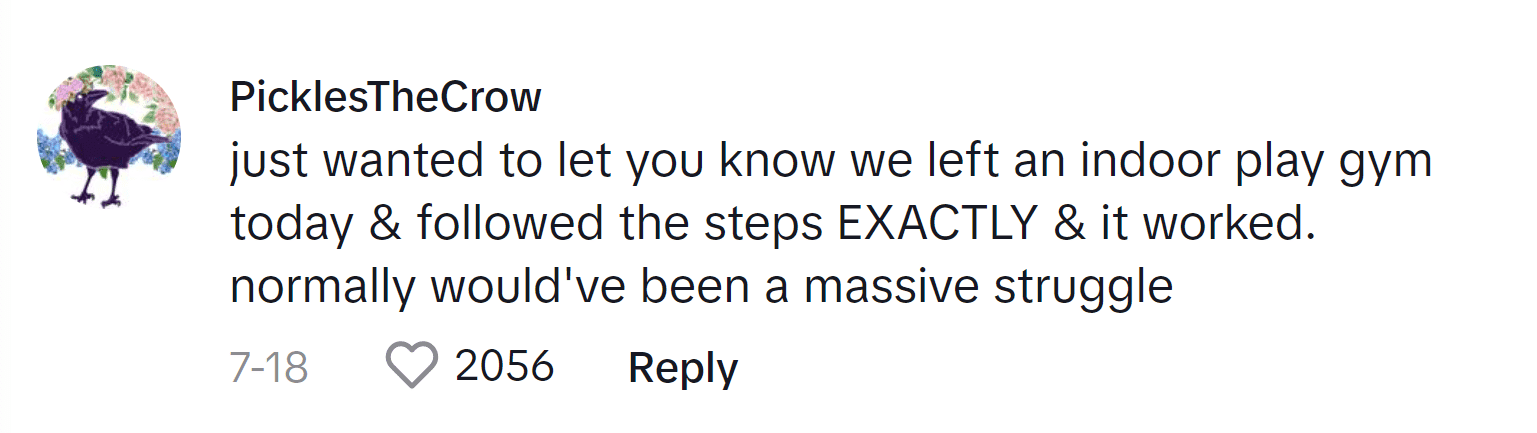
Task: Click the "massive struggle" comment line
Action: (x=701, y=288)
